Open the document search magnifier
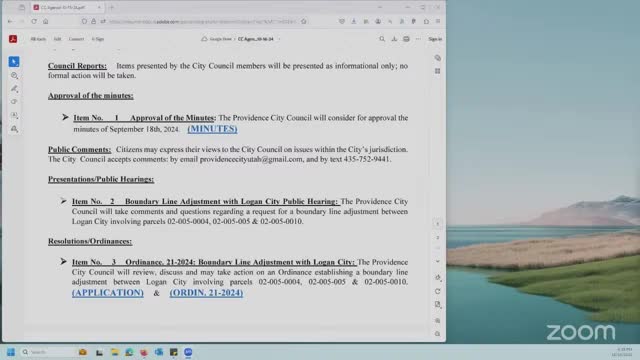The width and height of the screenshot is (640, 360). point(382,39)
